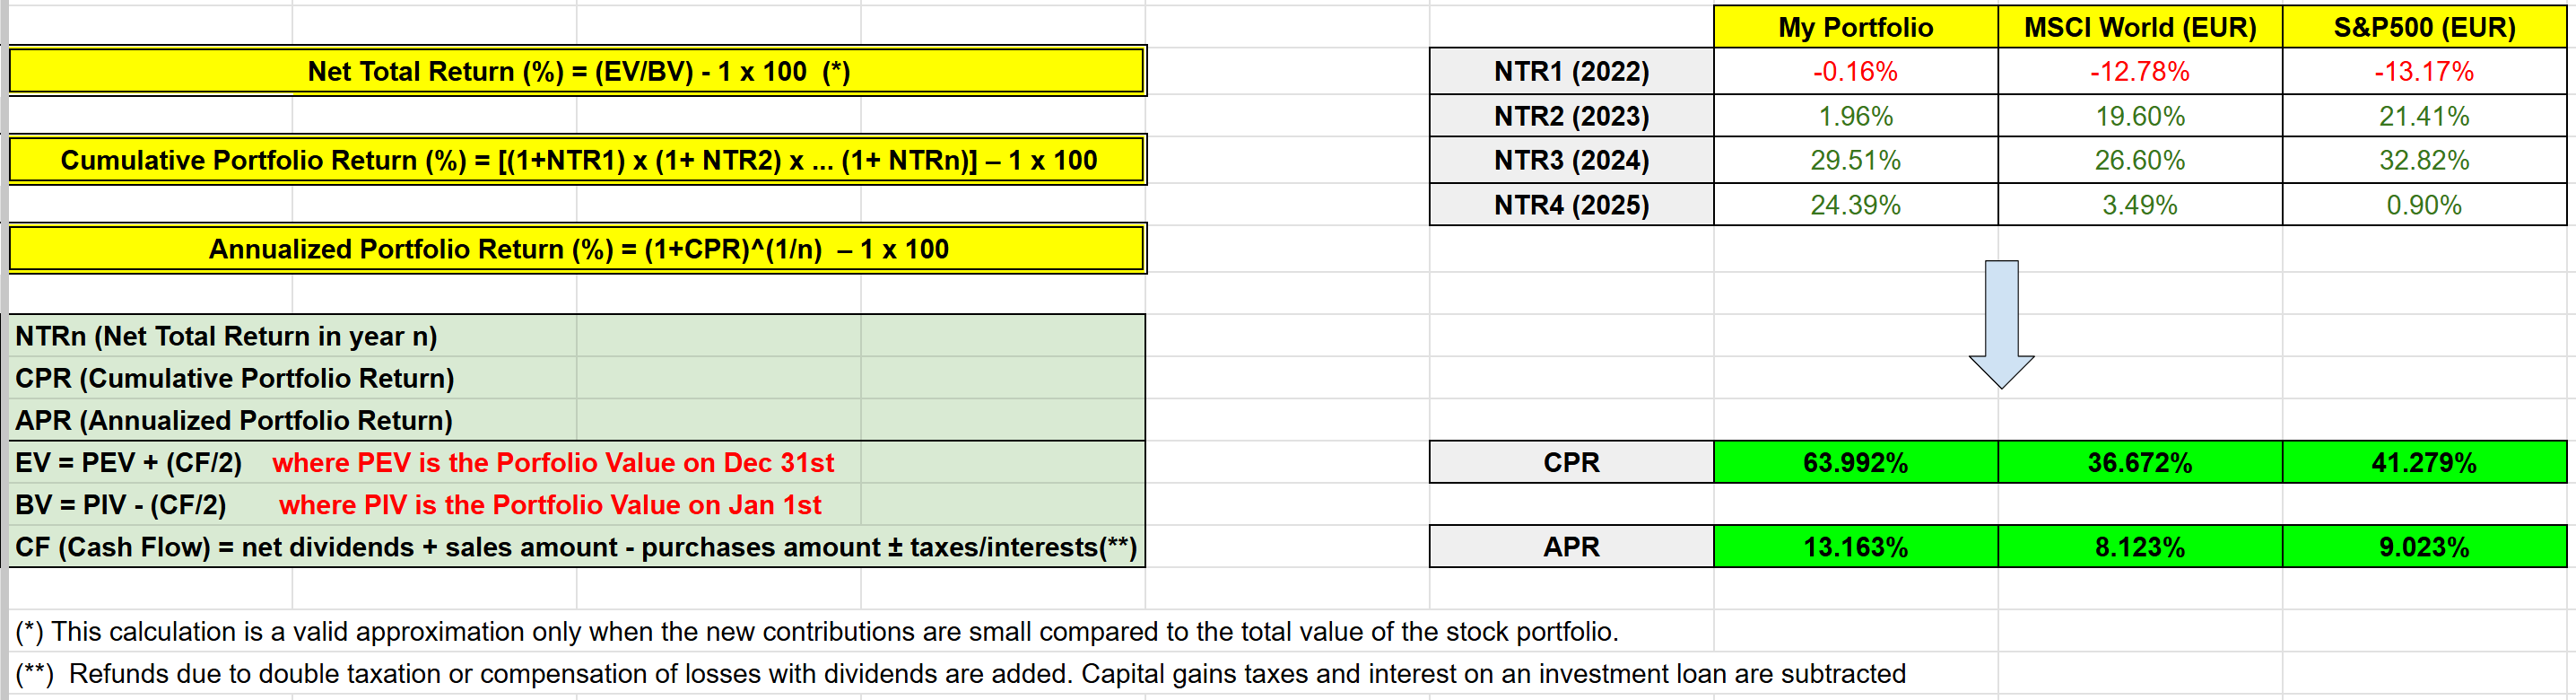This screenshot has height=700, width=2576.
Task: Select MSCI World's 19.60% return cell
Action: point(2139,116)
